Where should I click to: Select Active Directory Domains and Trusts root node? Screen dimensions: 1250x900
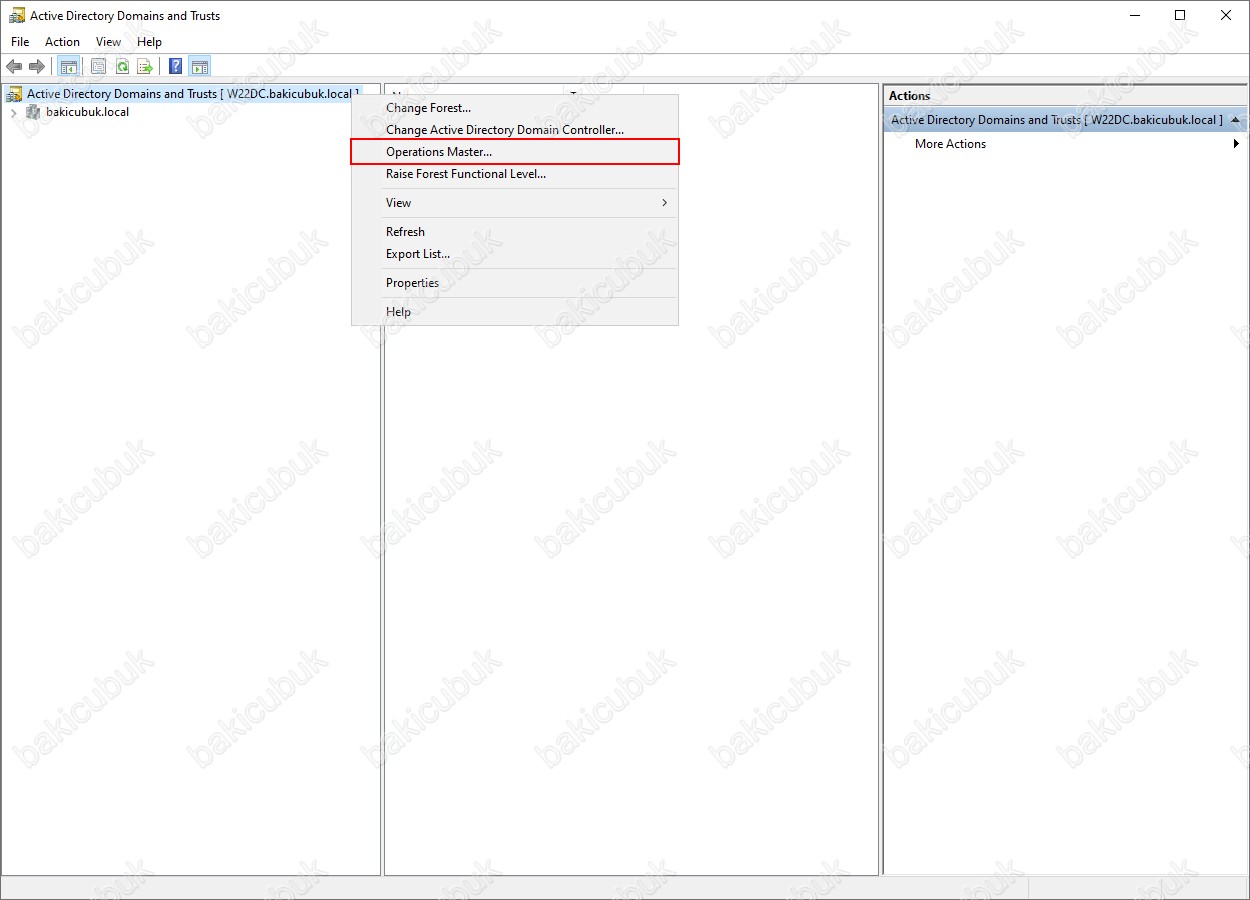193,94
